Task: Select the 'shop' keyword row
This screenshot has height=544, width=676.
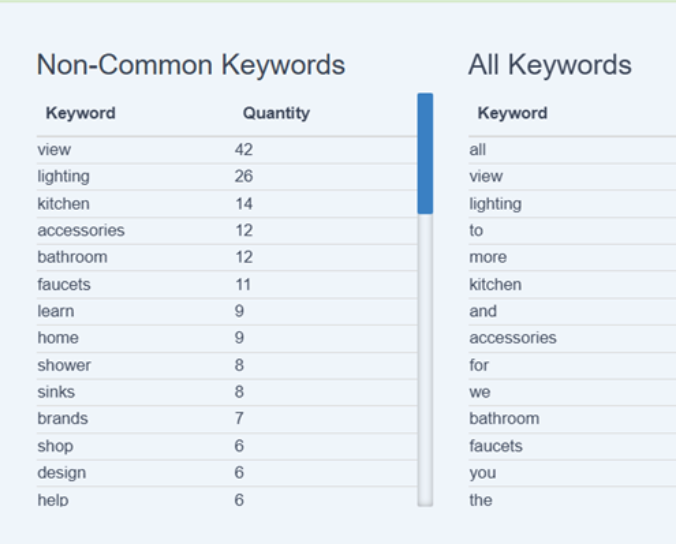Action: [x=55, y=447]
